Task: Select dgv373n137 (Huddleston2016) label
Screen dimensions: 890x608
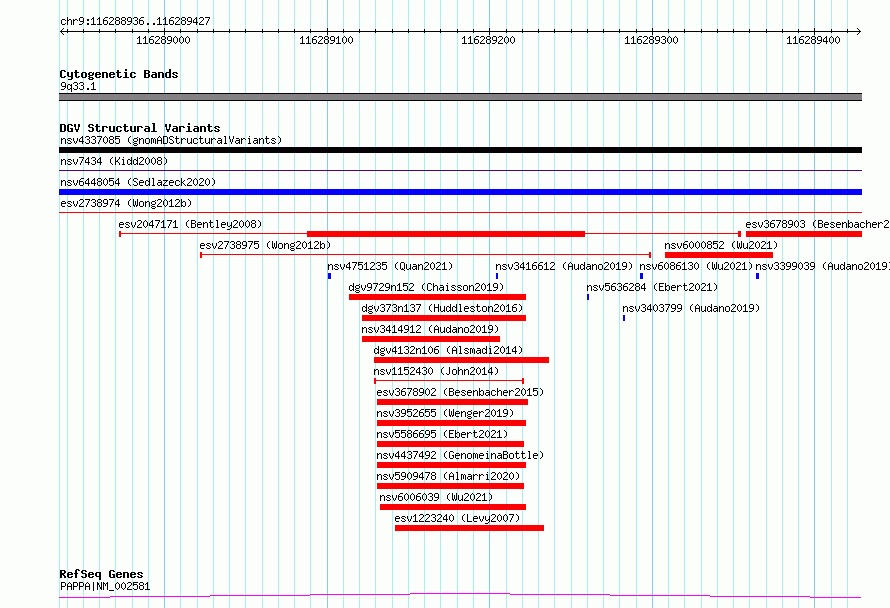Action: point(442,308)
